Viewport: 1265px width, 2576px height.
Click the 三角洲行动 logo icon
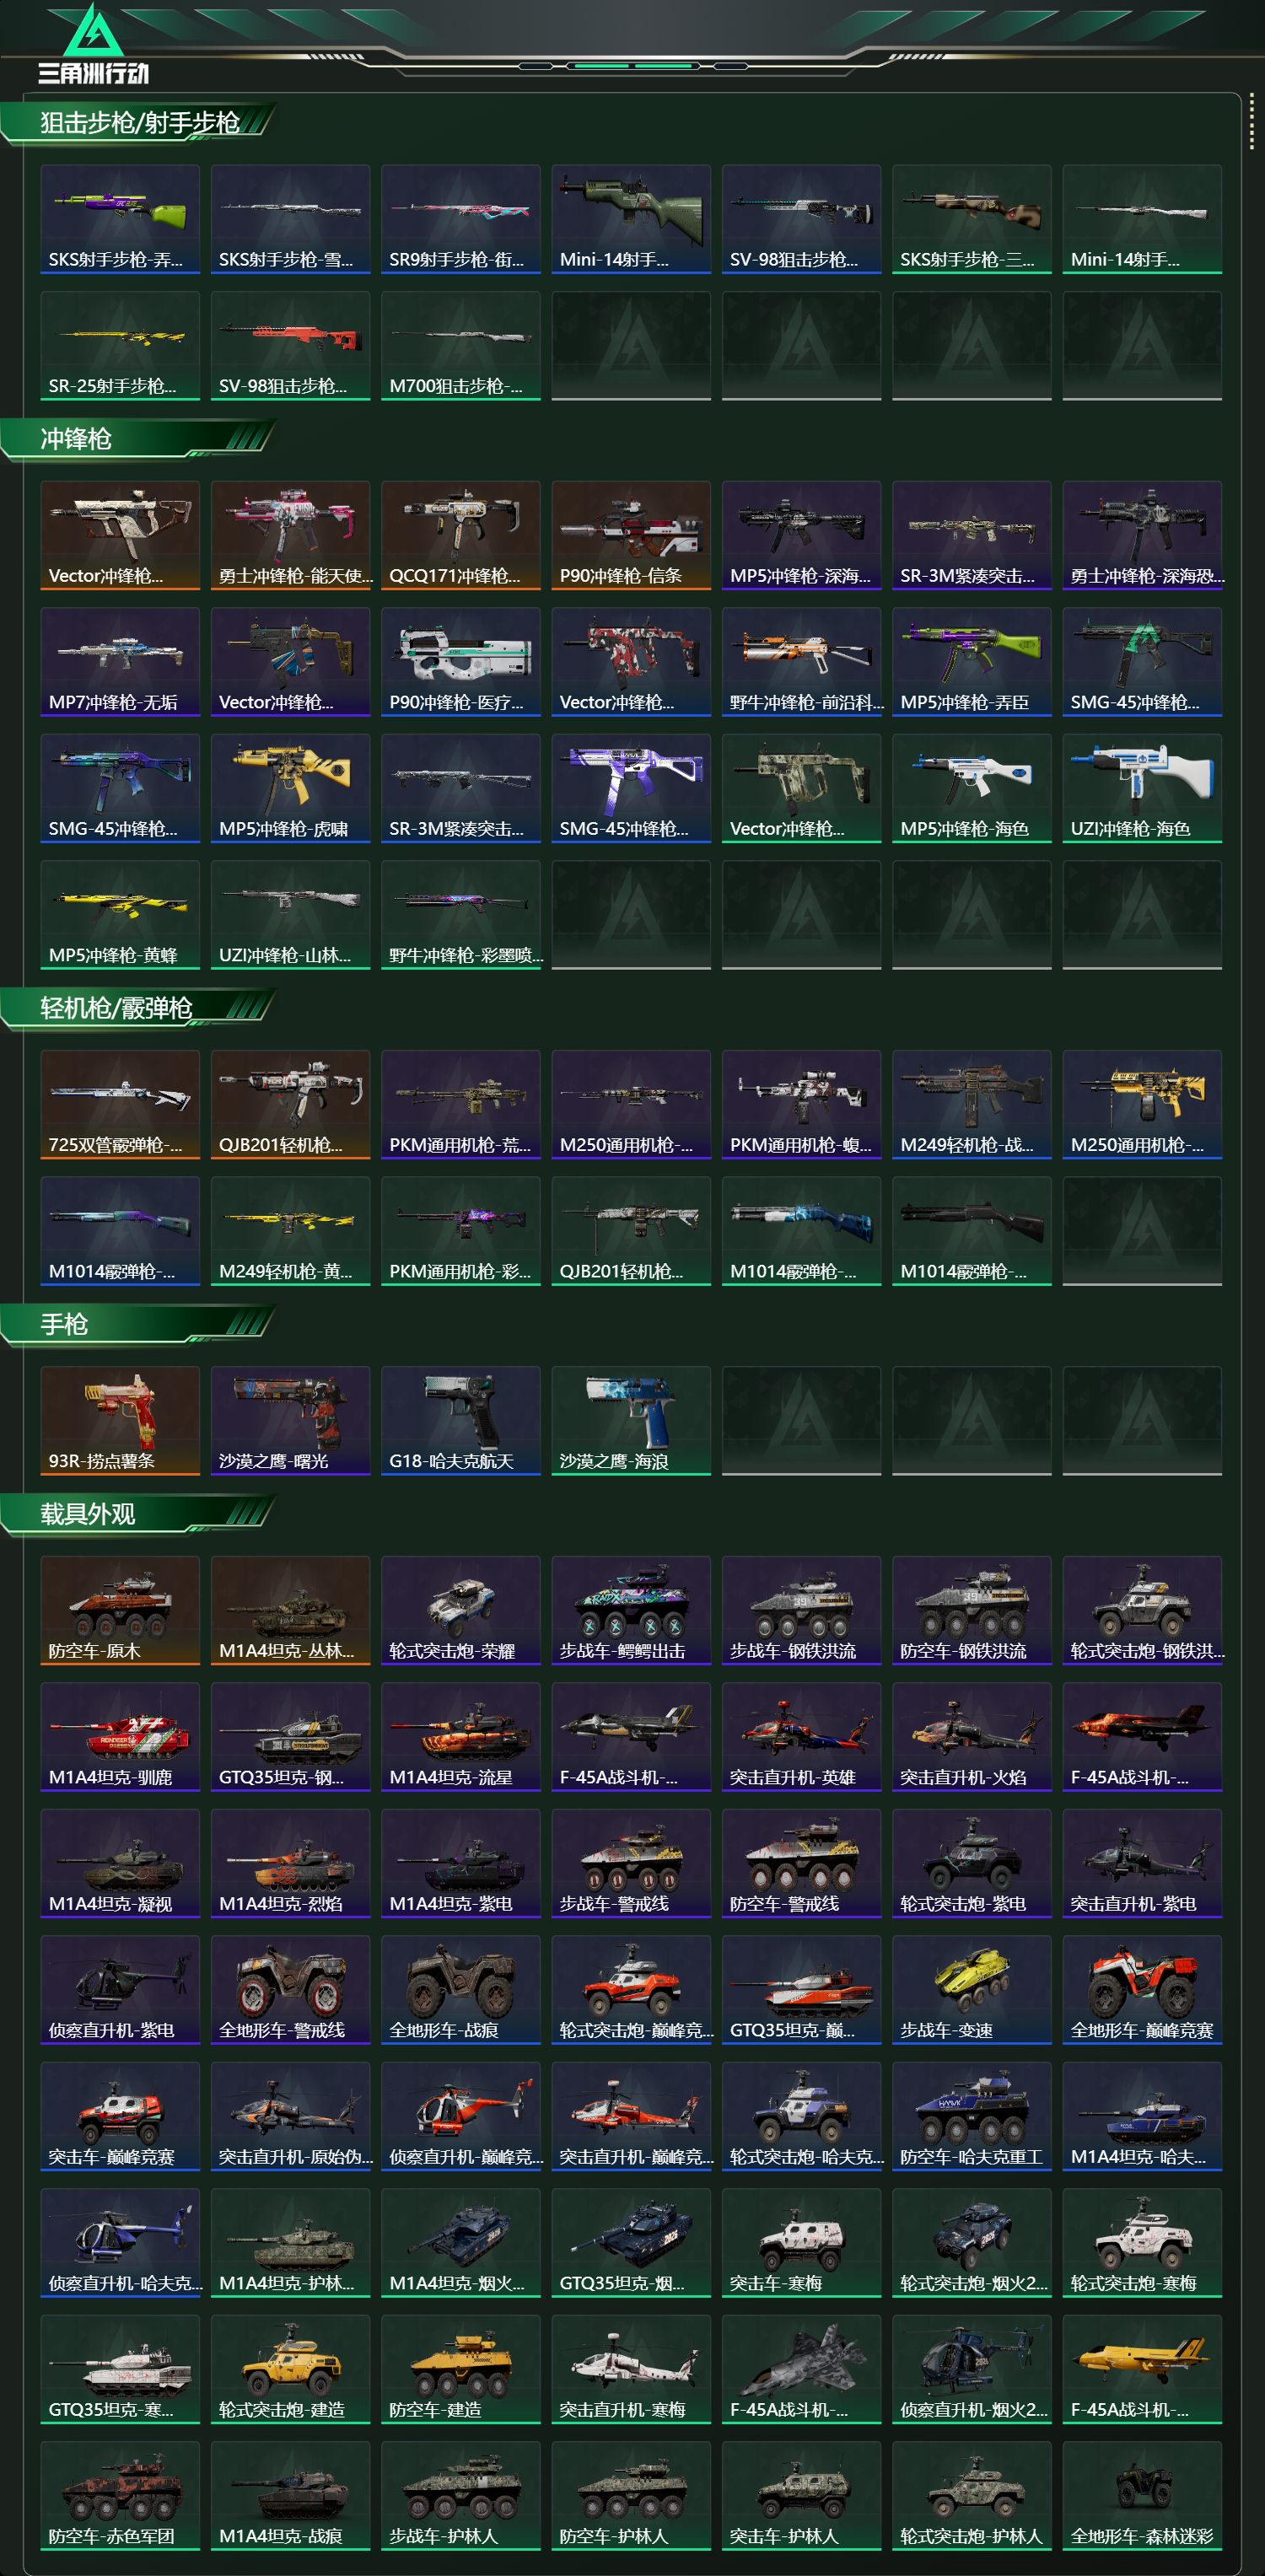(x=93, y=43)
